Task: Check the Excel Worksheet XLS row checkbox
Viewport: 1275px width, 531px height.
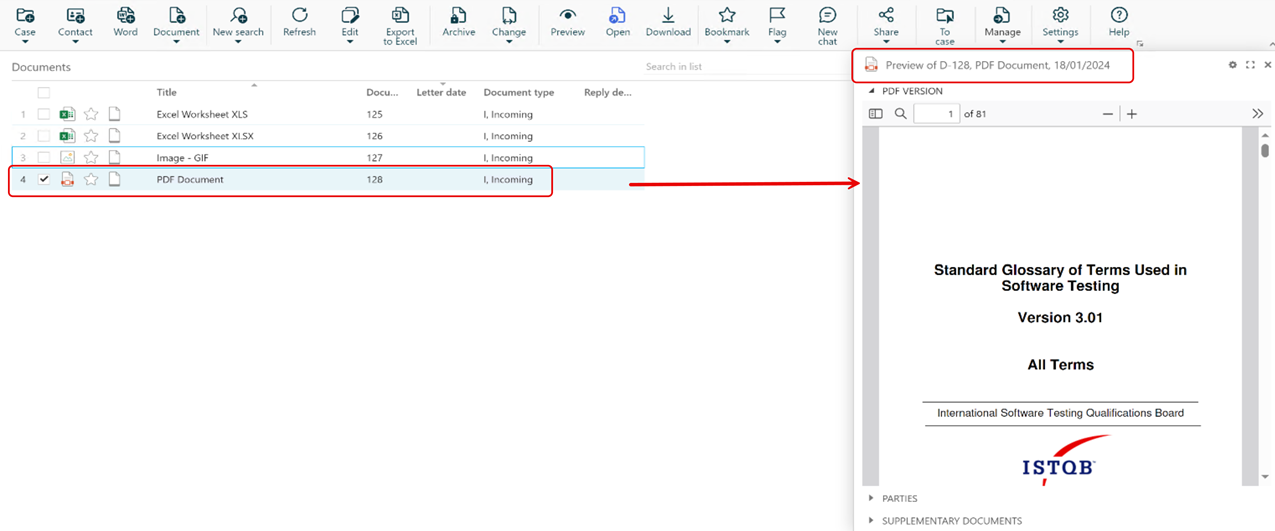Action: point(44,114)
